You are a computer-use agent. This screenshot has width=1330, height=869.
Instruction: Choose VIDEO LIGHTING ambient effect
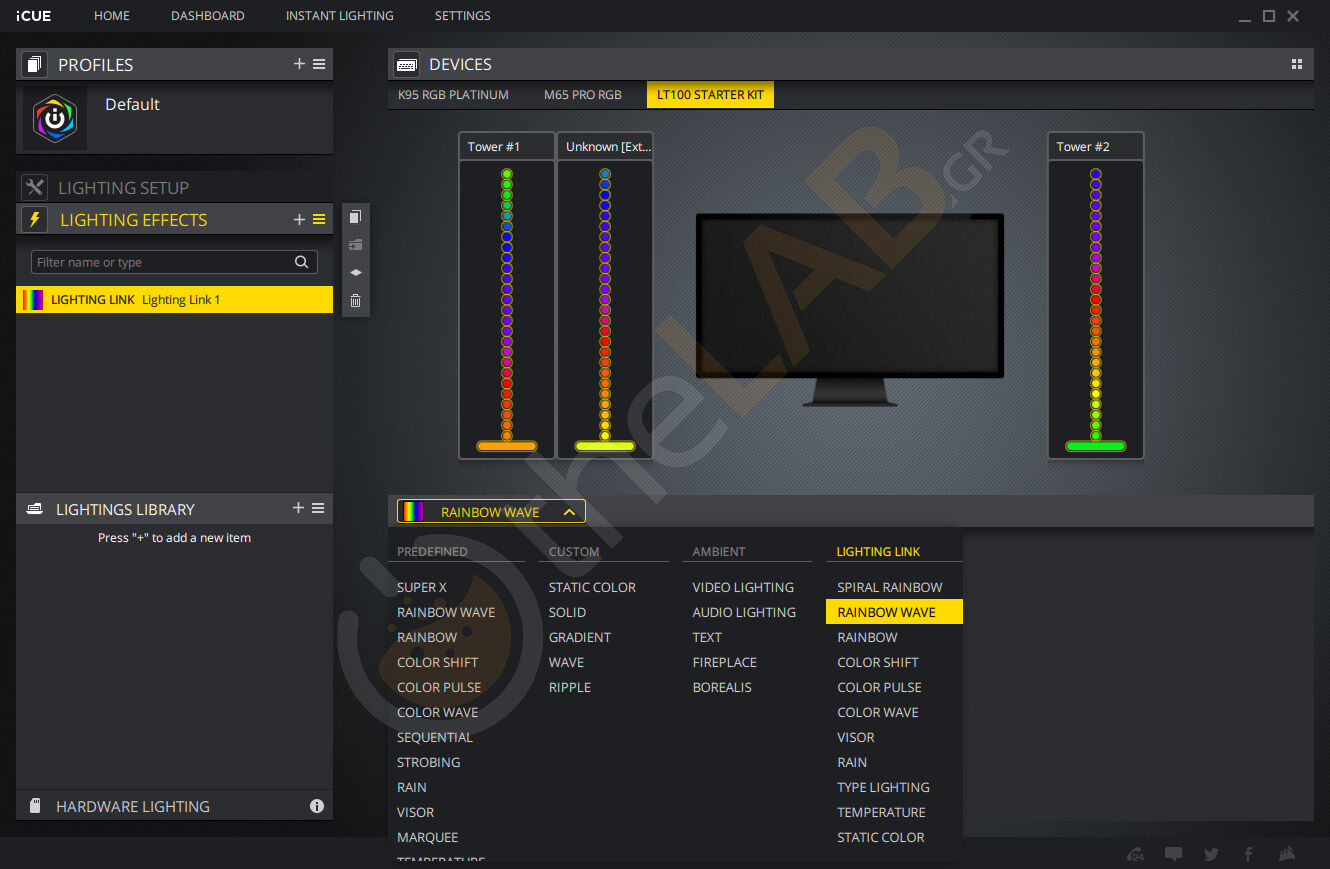click(x=743, y=587)
